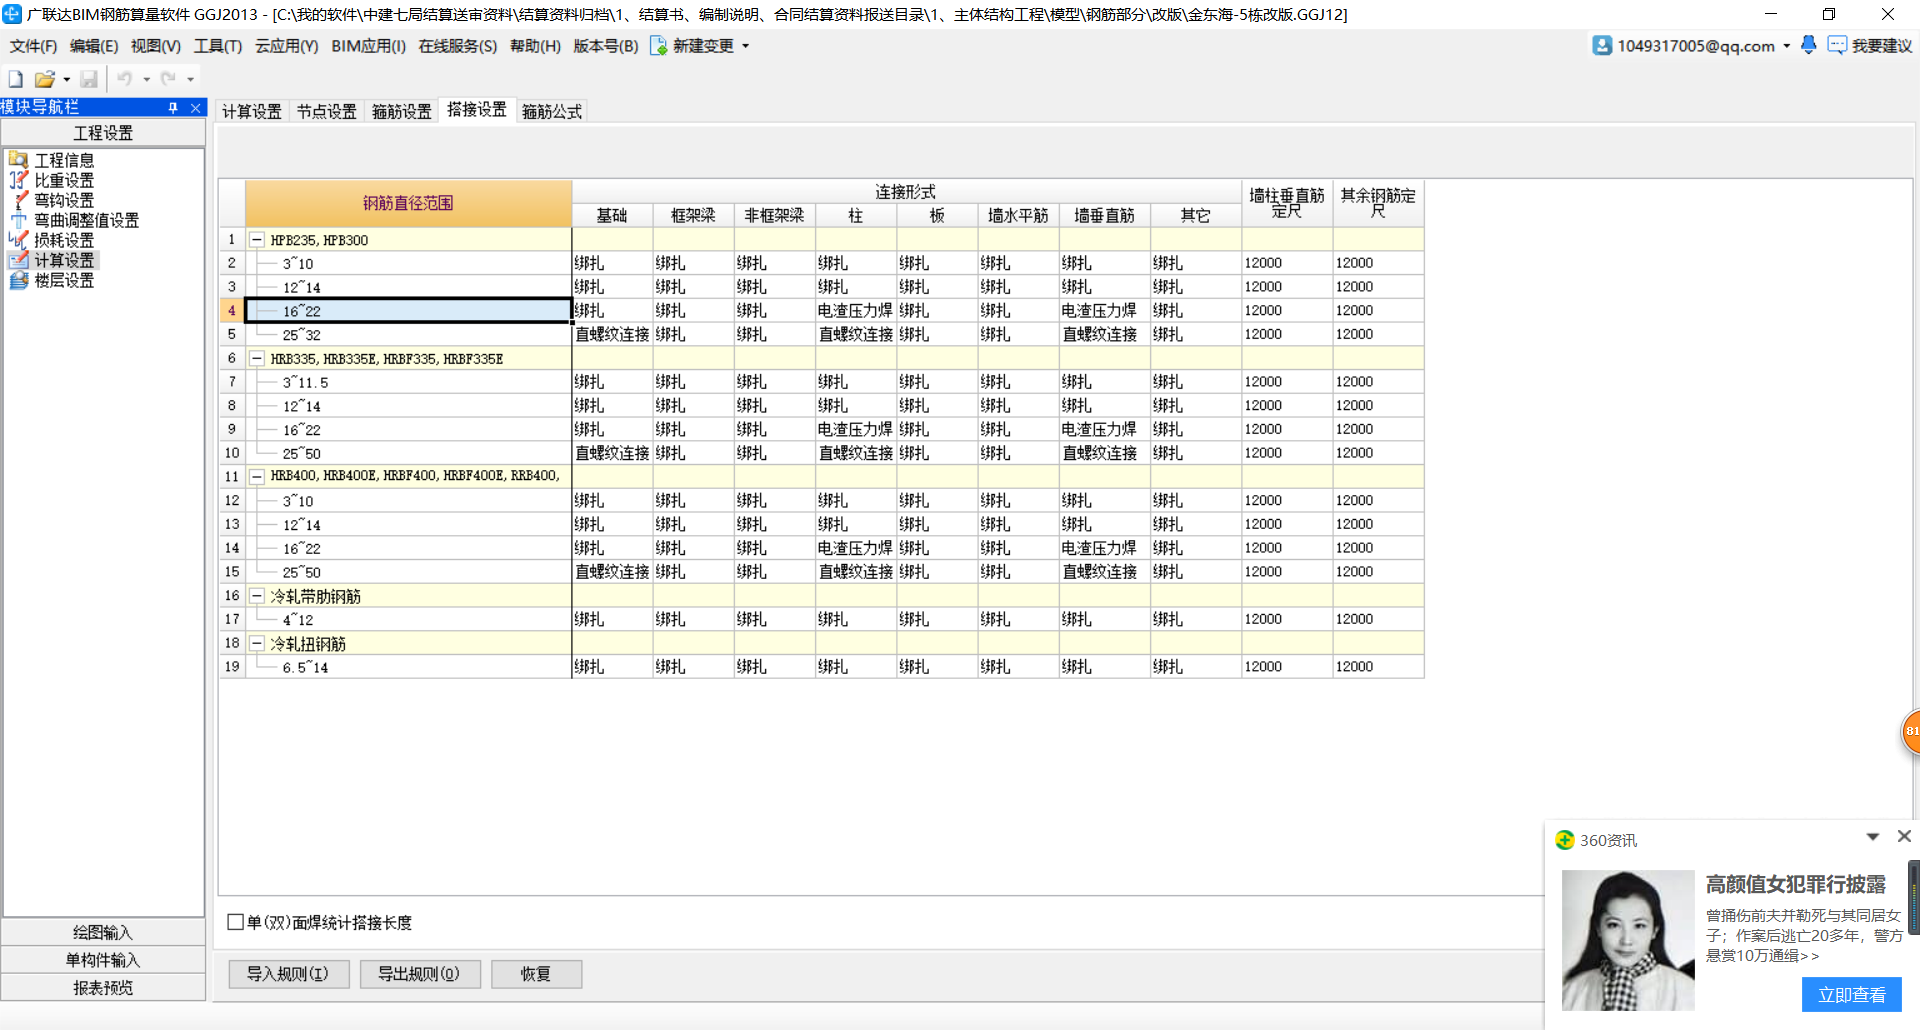Click the user account avatar icon
Viewport: 1920px width, 1030px height.
pos(1602,46)
